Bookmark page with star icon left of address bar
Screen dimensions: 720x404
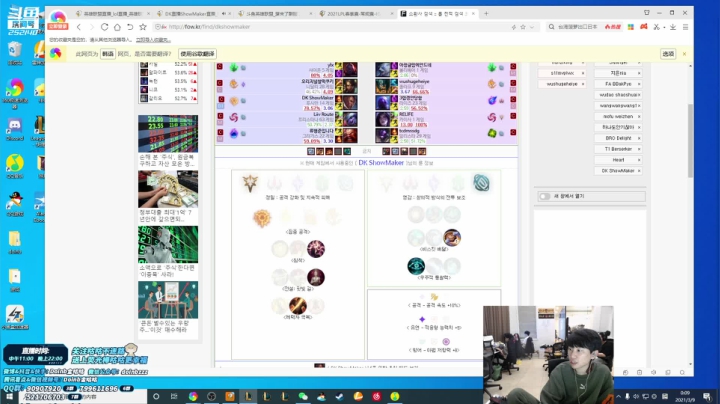point(143,27)
